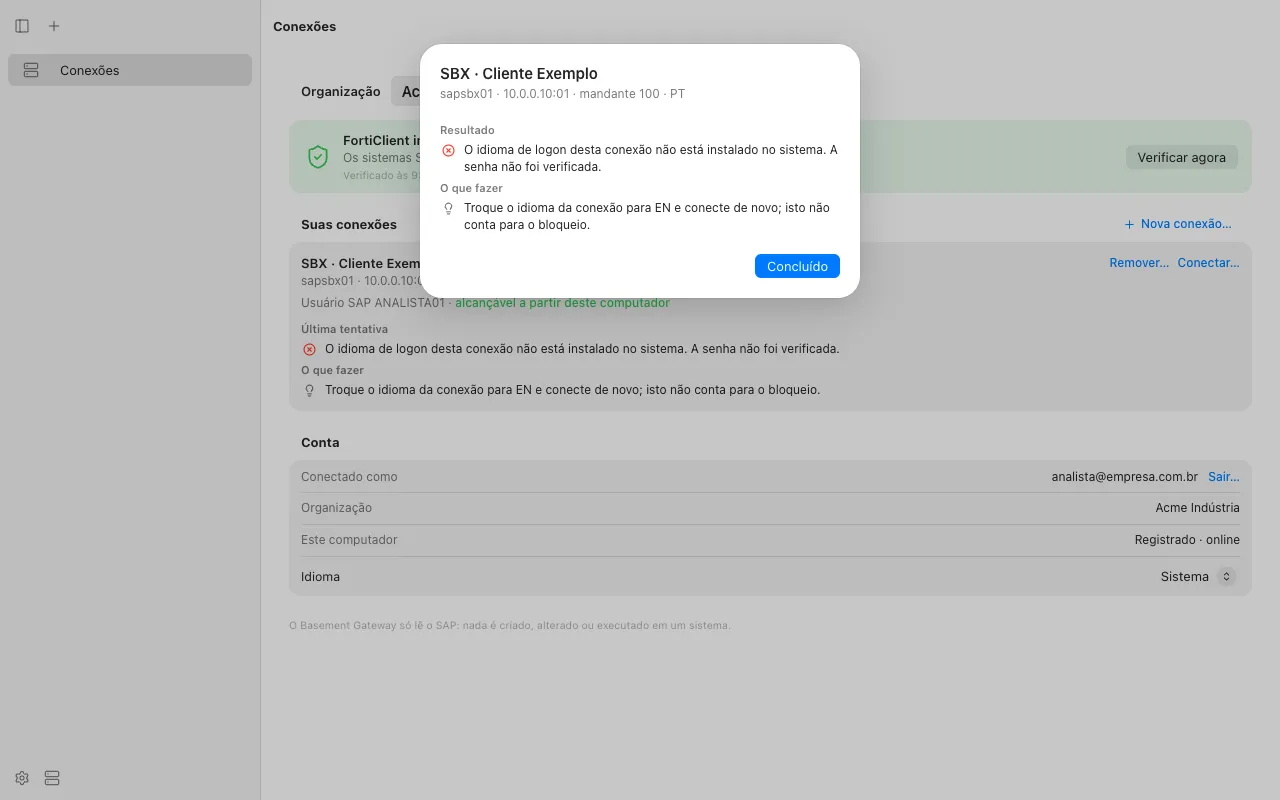Click the dialog subtitle with mandante 100
The image size is (1280, 800).
tap(562, 94)
